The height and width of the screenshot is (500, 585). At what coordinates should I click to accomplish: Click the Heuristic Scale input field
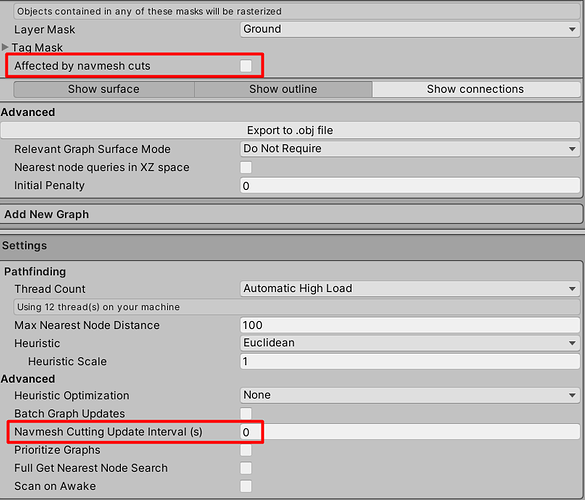(x=410, y=361)
